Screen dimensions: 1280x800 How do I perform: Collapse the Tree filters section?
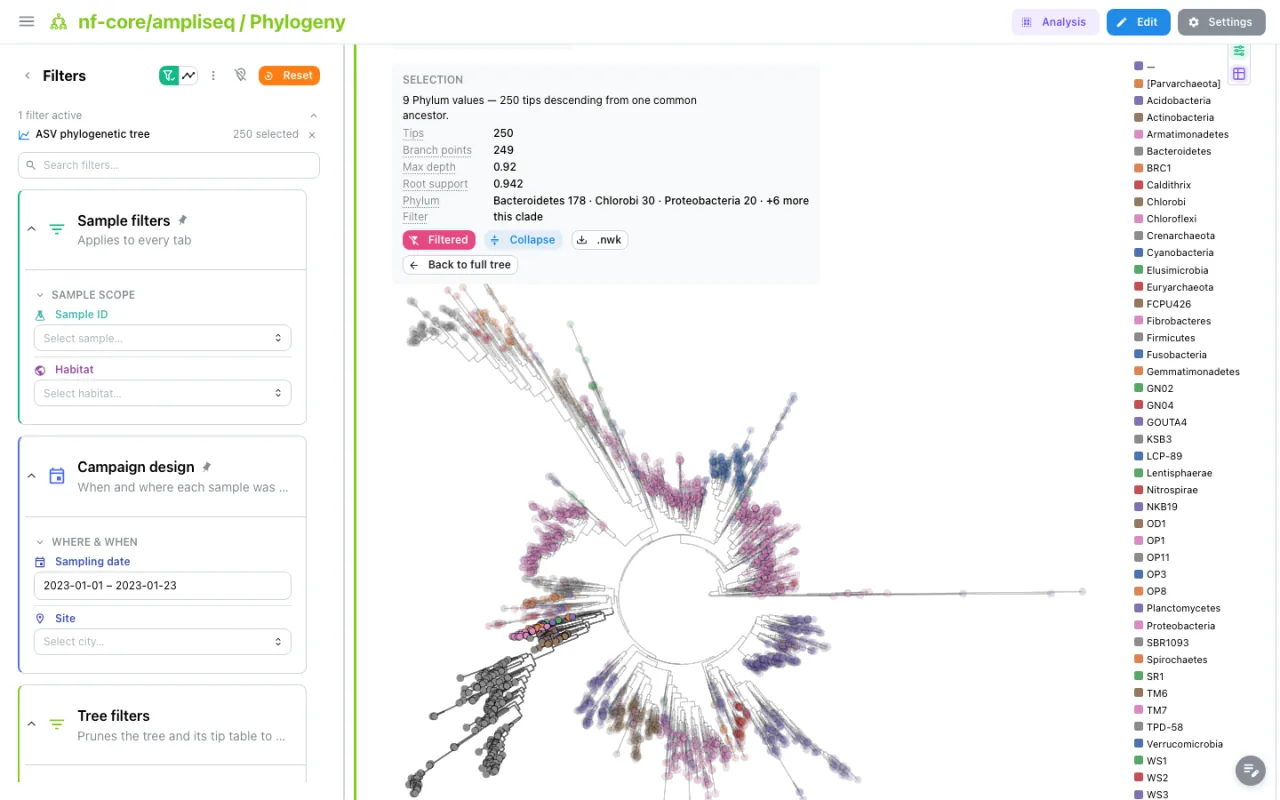tap(31, 724)
